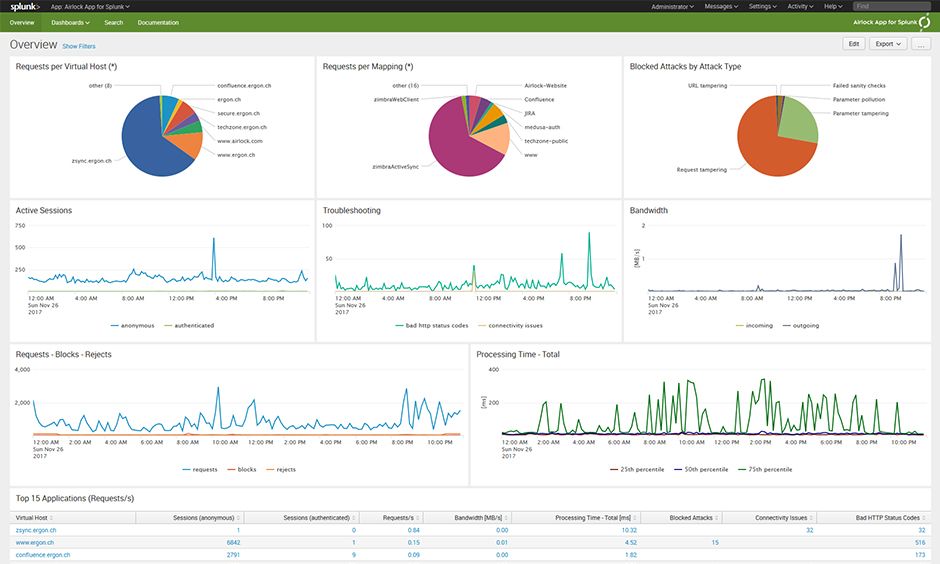940x564 pixels.
Task: Toggle the blocks legend entry
Action: coord(242,469)
